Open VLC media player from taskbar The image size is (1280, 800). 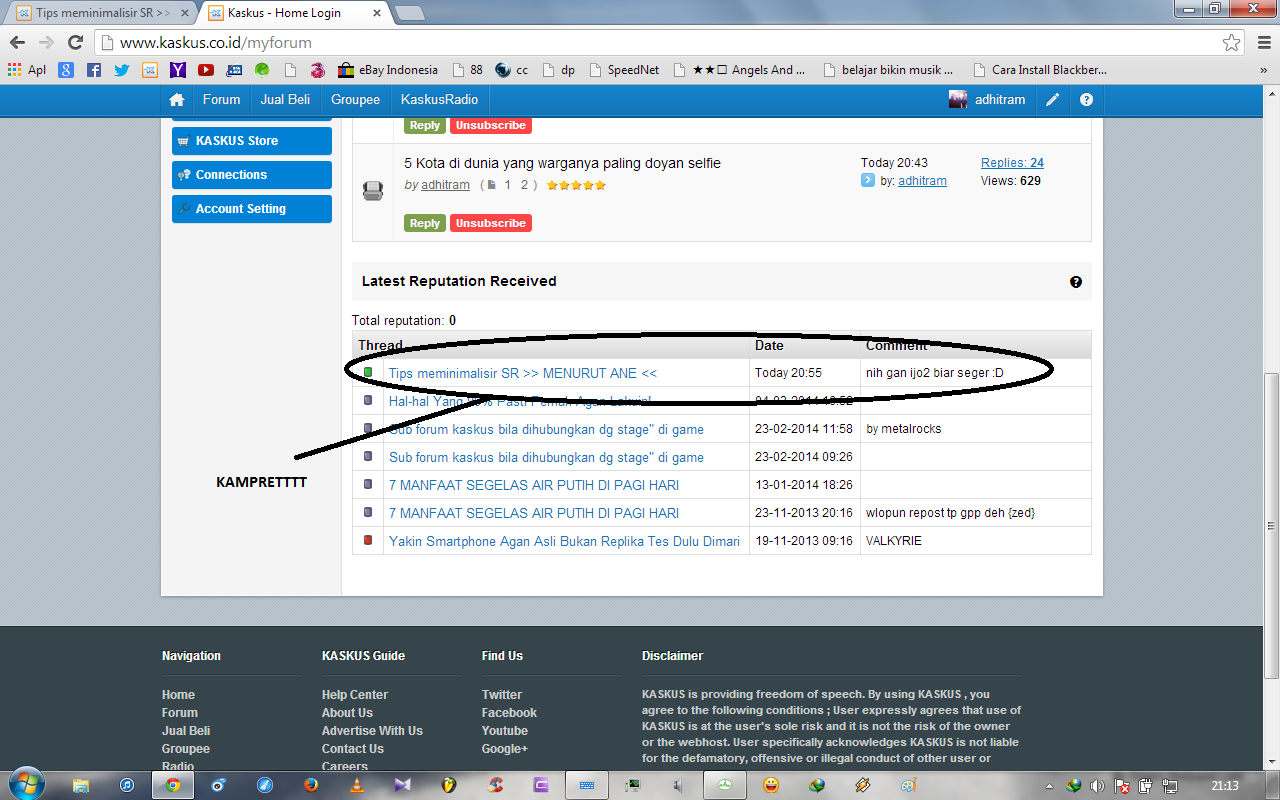tap(357, 785)
